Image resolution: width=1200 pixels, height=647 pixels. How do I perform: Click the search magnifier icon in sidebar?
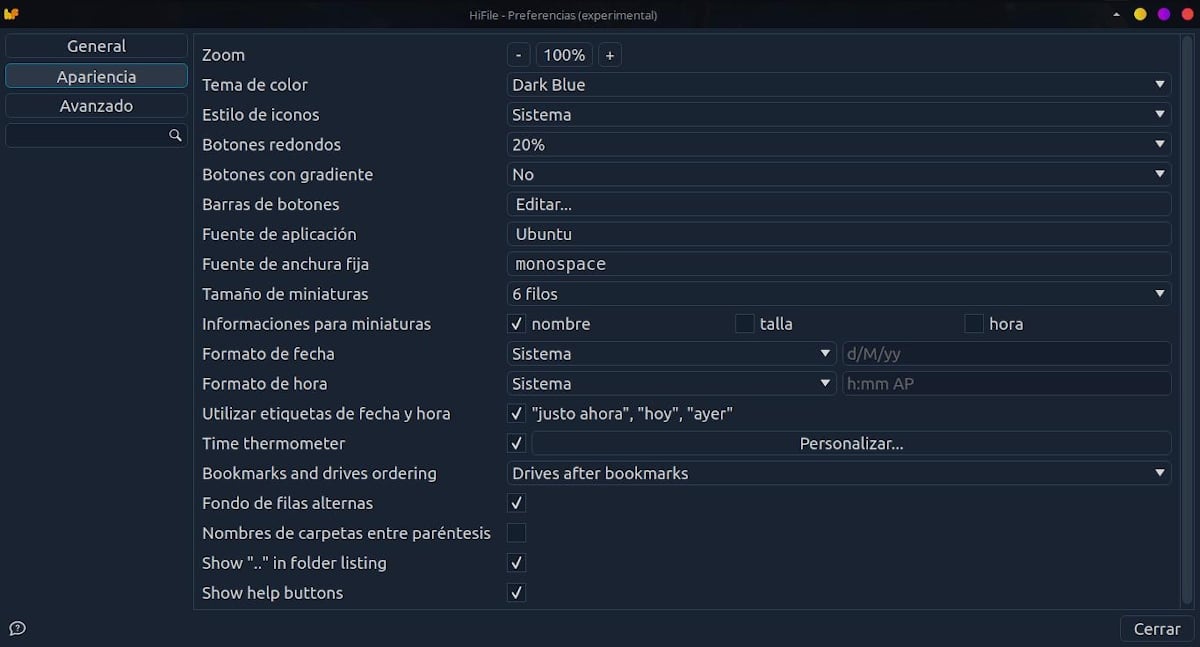tap(175, 135)
